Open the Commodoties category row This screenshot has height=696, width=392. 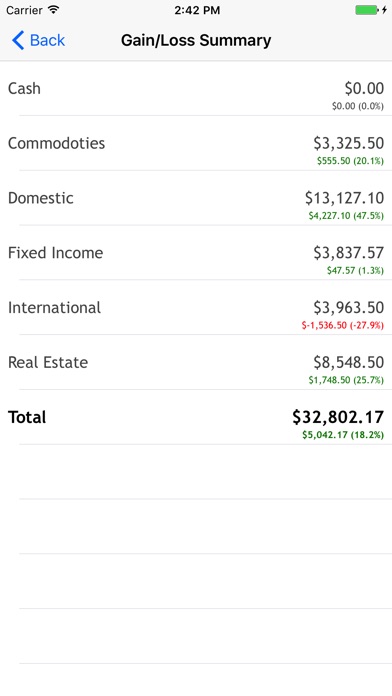196,143
